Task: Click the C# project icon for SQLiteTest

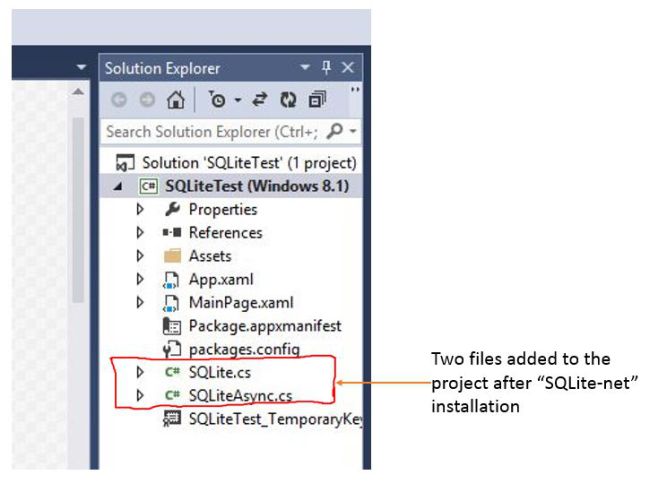Action: (149, 186)
